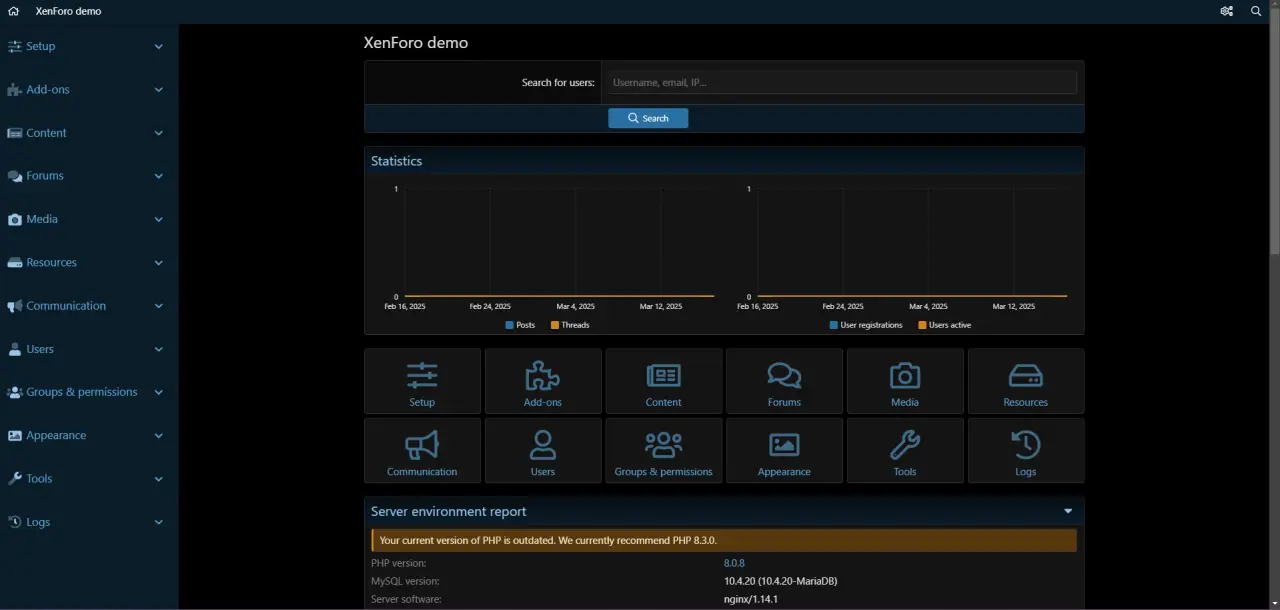Image resolution: width=1280 pixels, height=610 pixels.
Task: Click the XenForo demo link in top bar
Action: [68, 11]
